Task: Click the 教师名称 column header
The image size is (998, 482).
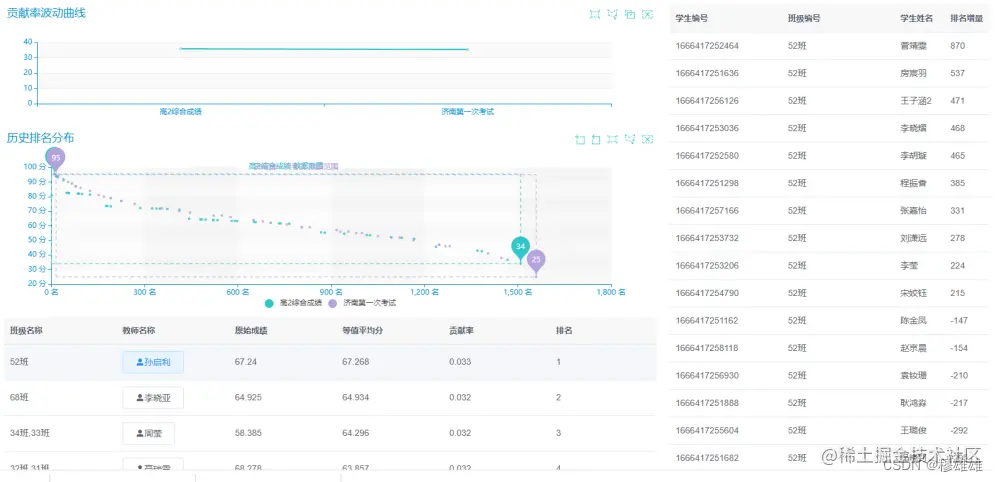Action: 139,330
